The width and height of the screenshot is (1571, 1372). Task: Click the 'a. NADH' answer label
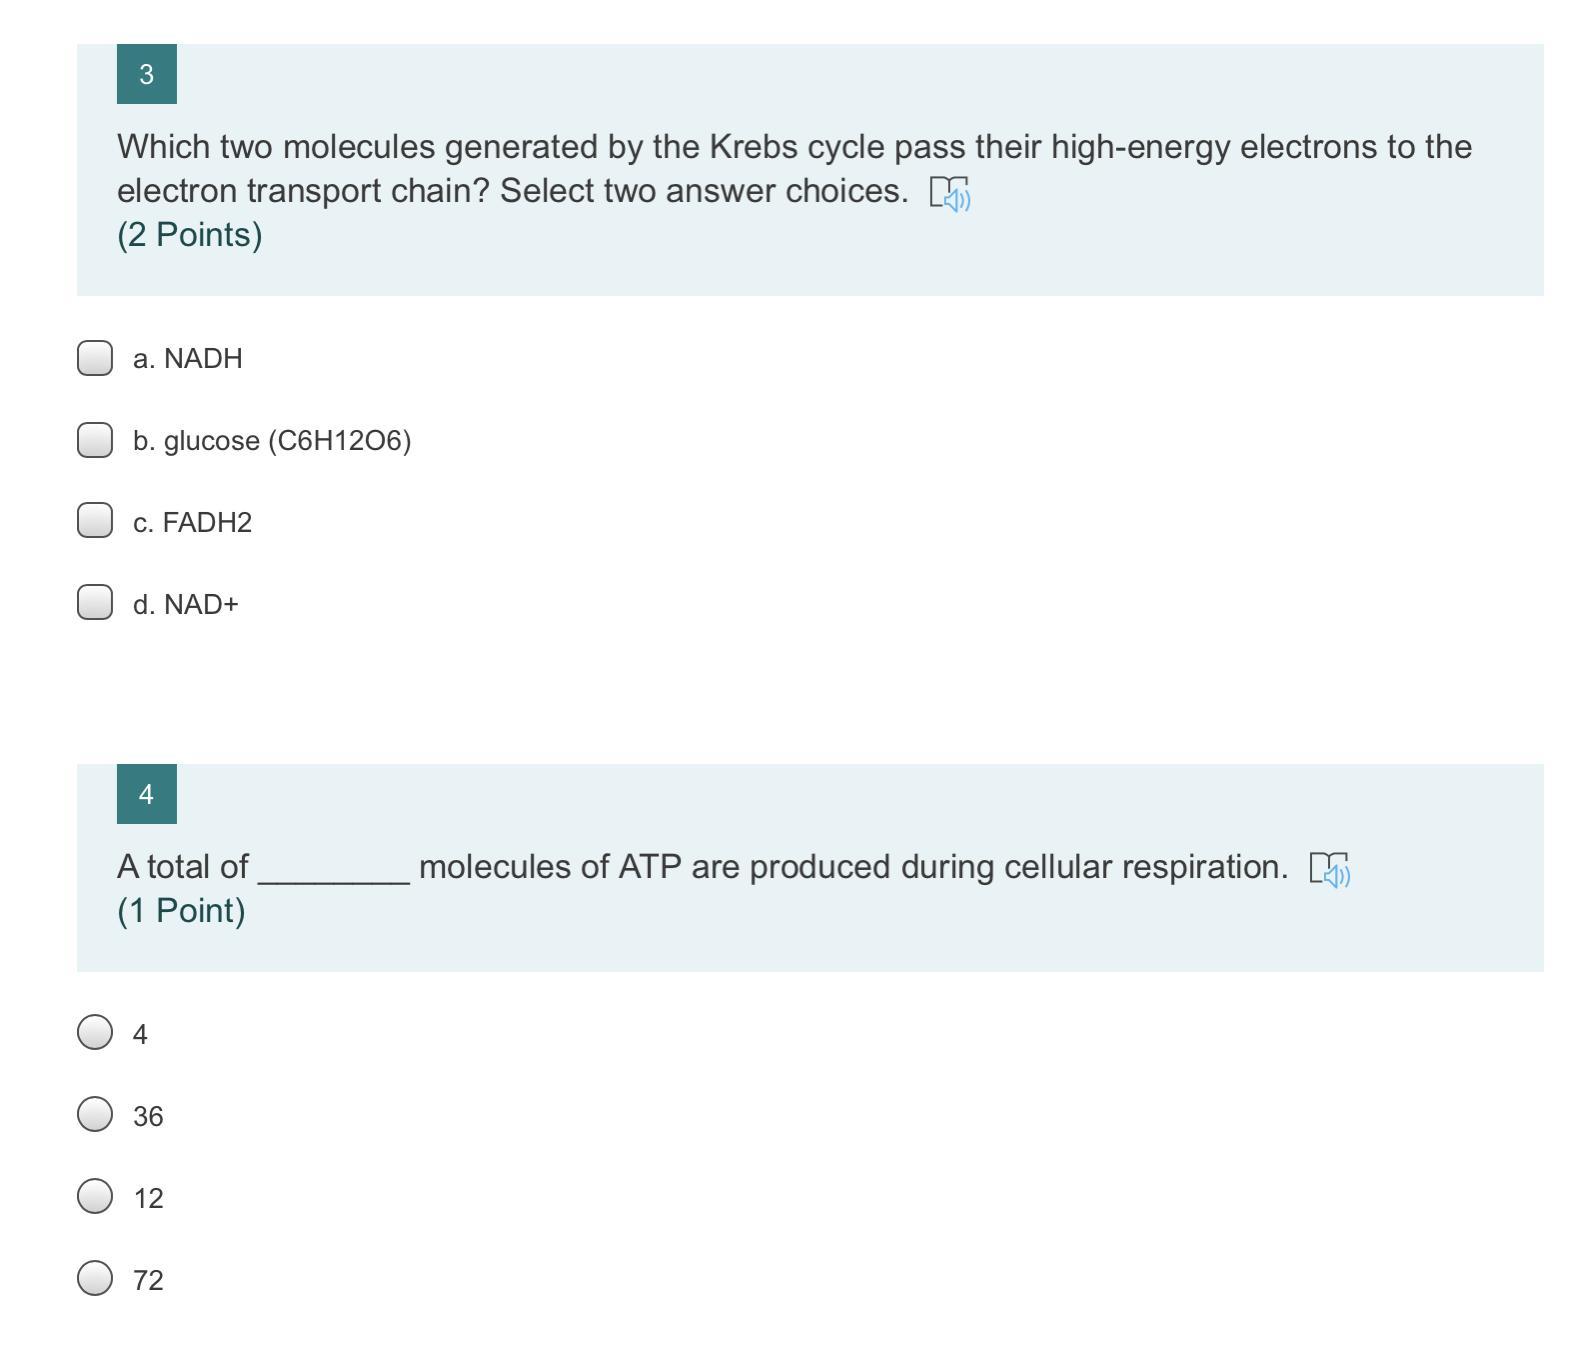[188, 359]
